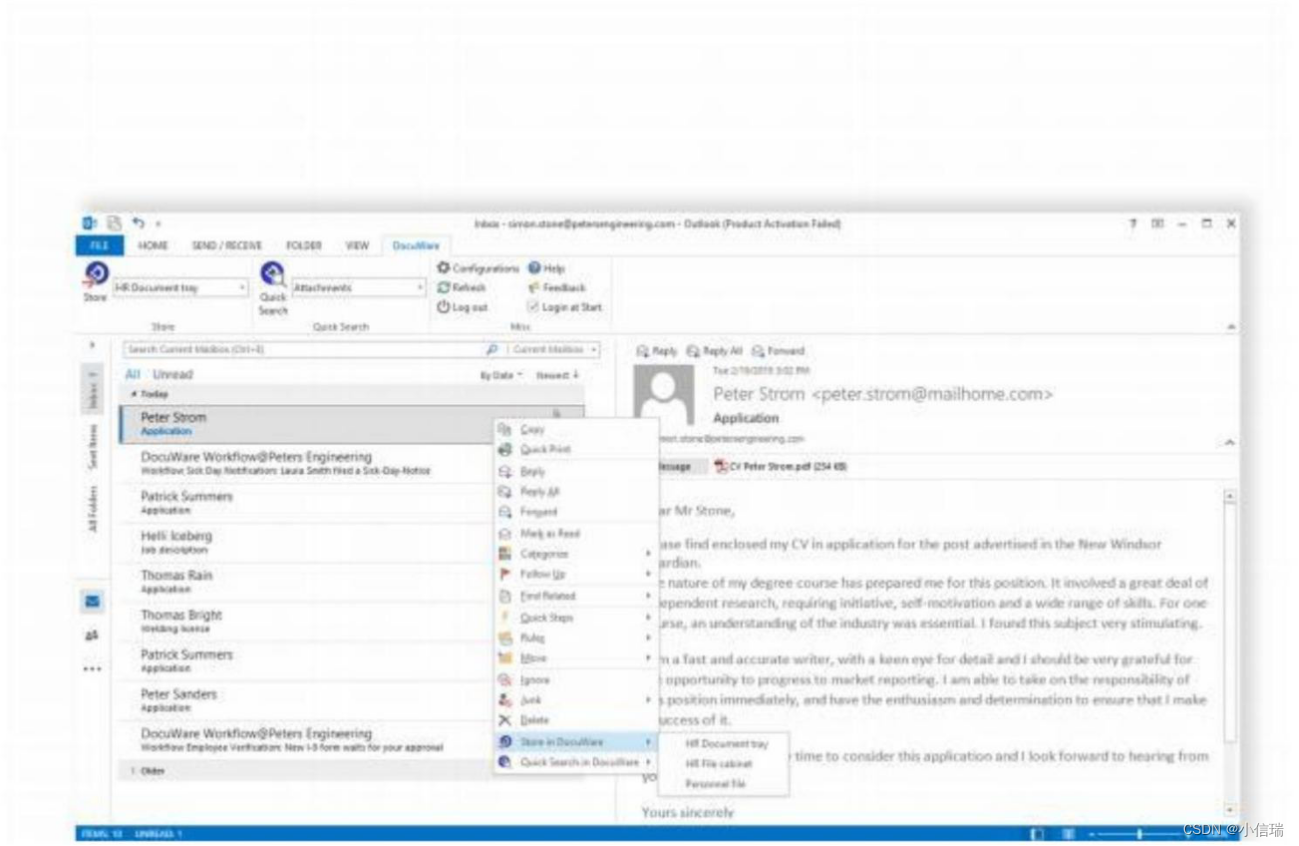Select Personnel file in the submenu
Viewport: 1299px width, 846px height.
[x=715, y=784]
